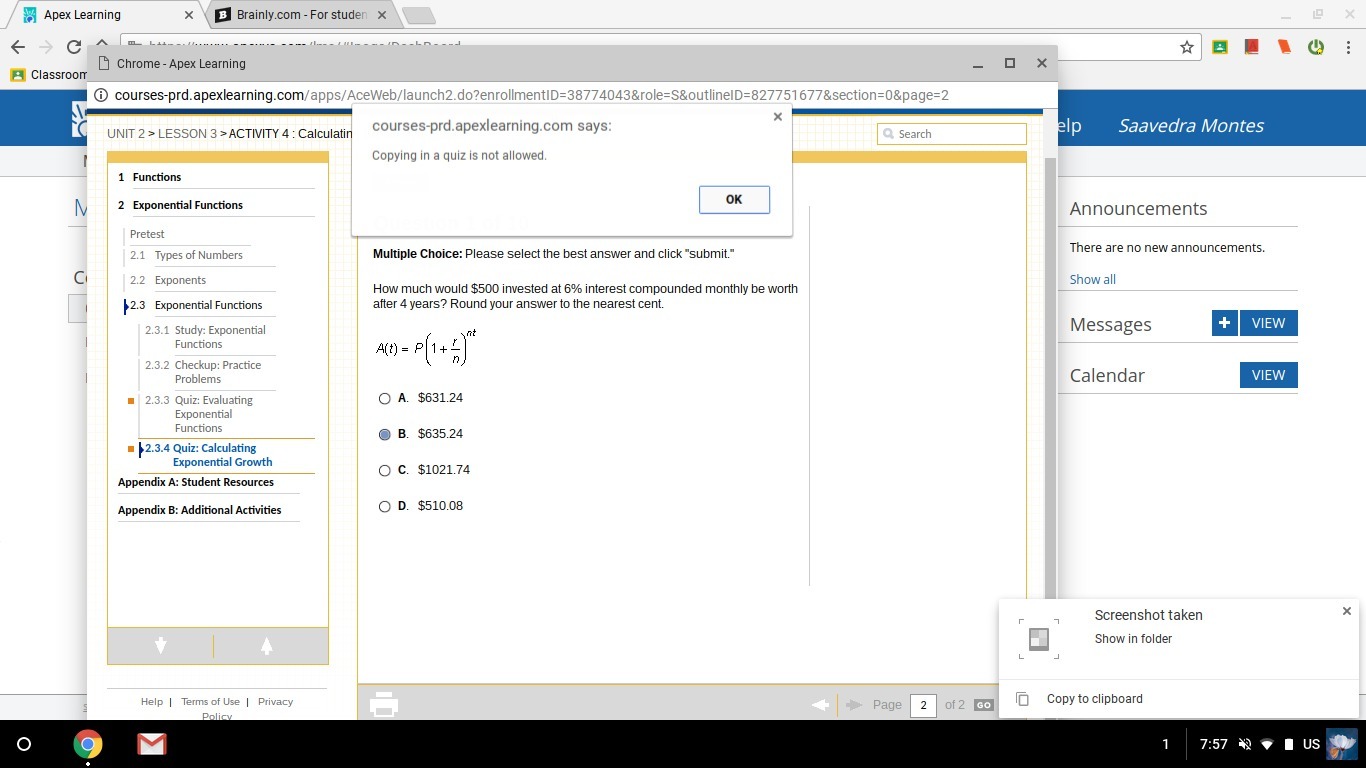This screenshot has width=1366, height=768.
Task: Go to the previous quiz page arrow
Action: [x=821, y=704]
